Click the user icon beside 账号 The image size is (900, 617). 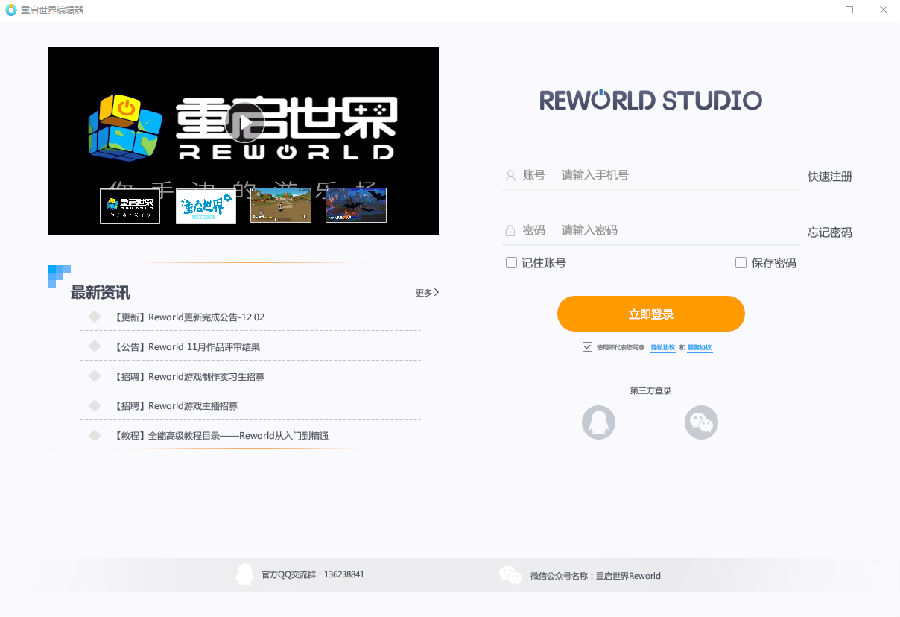pyautogui.click(x=510, y=176)
